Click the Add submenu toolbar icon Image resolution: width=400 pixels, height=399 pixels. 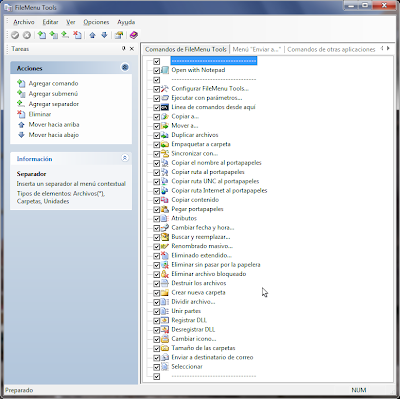(53, 35)
